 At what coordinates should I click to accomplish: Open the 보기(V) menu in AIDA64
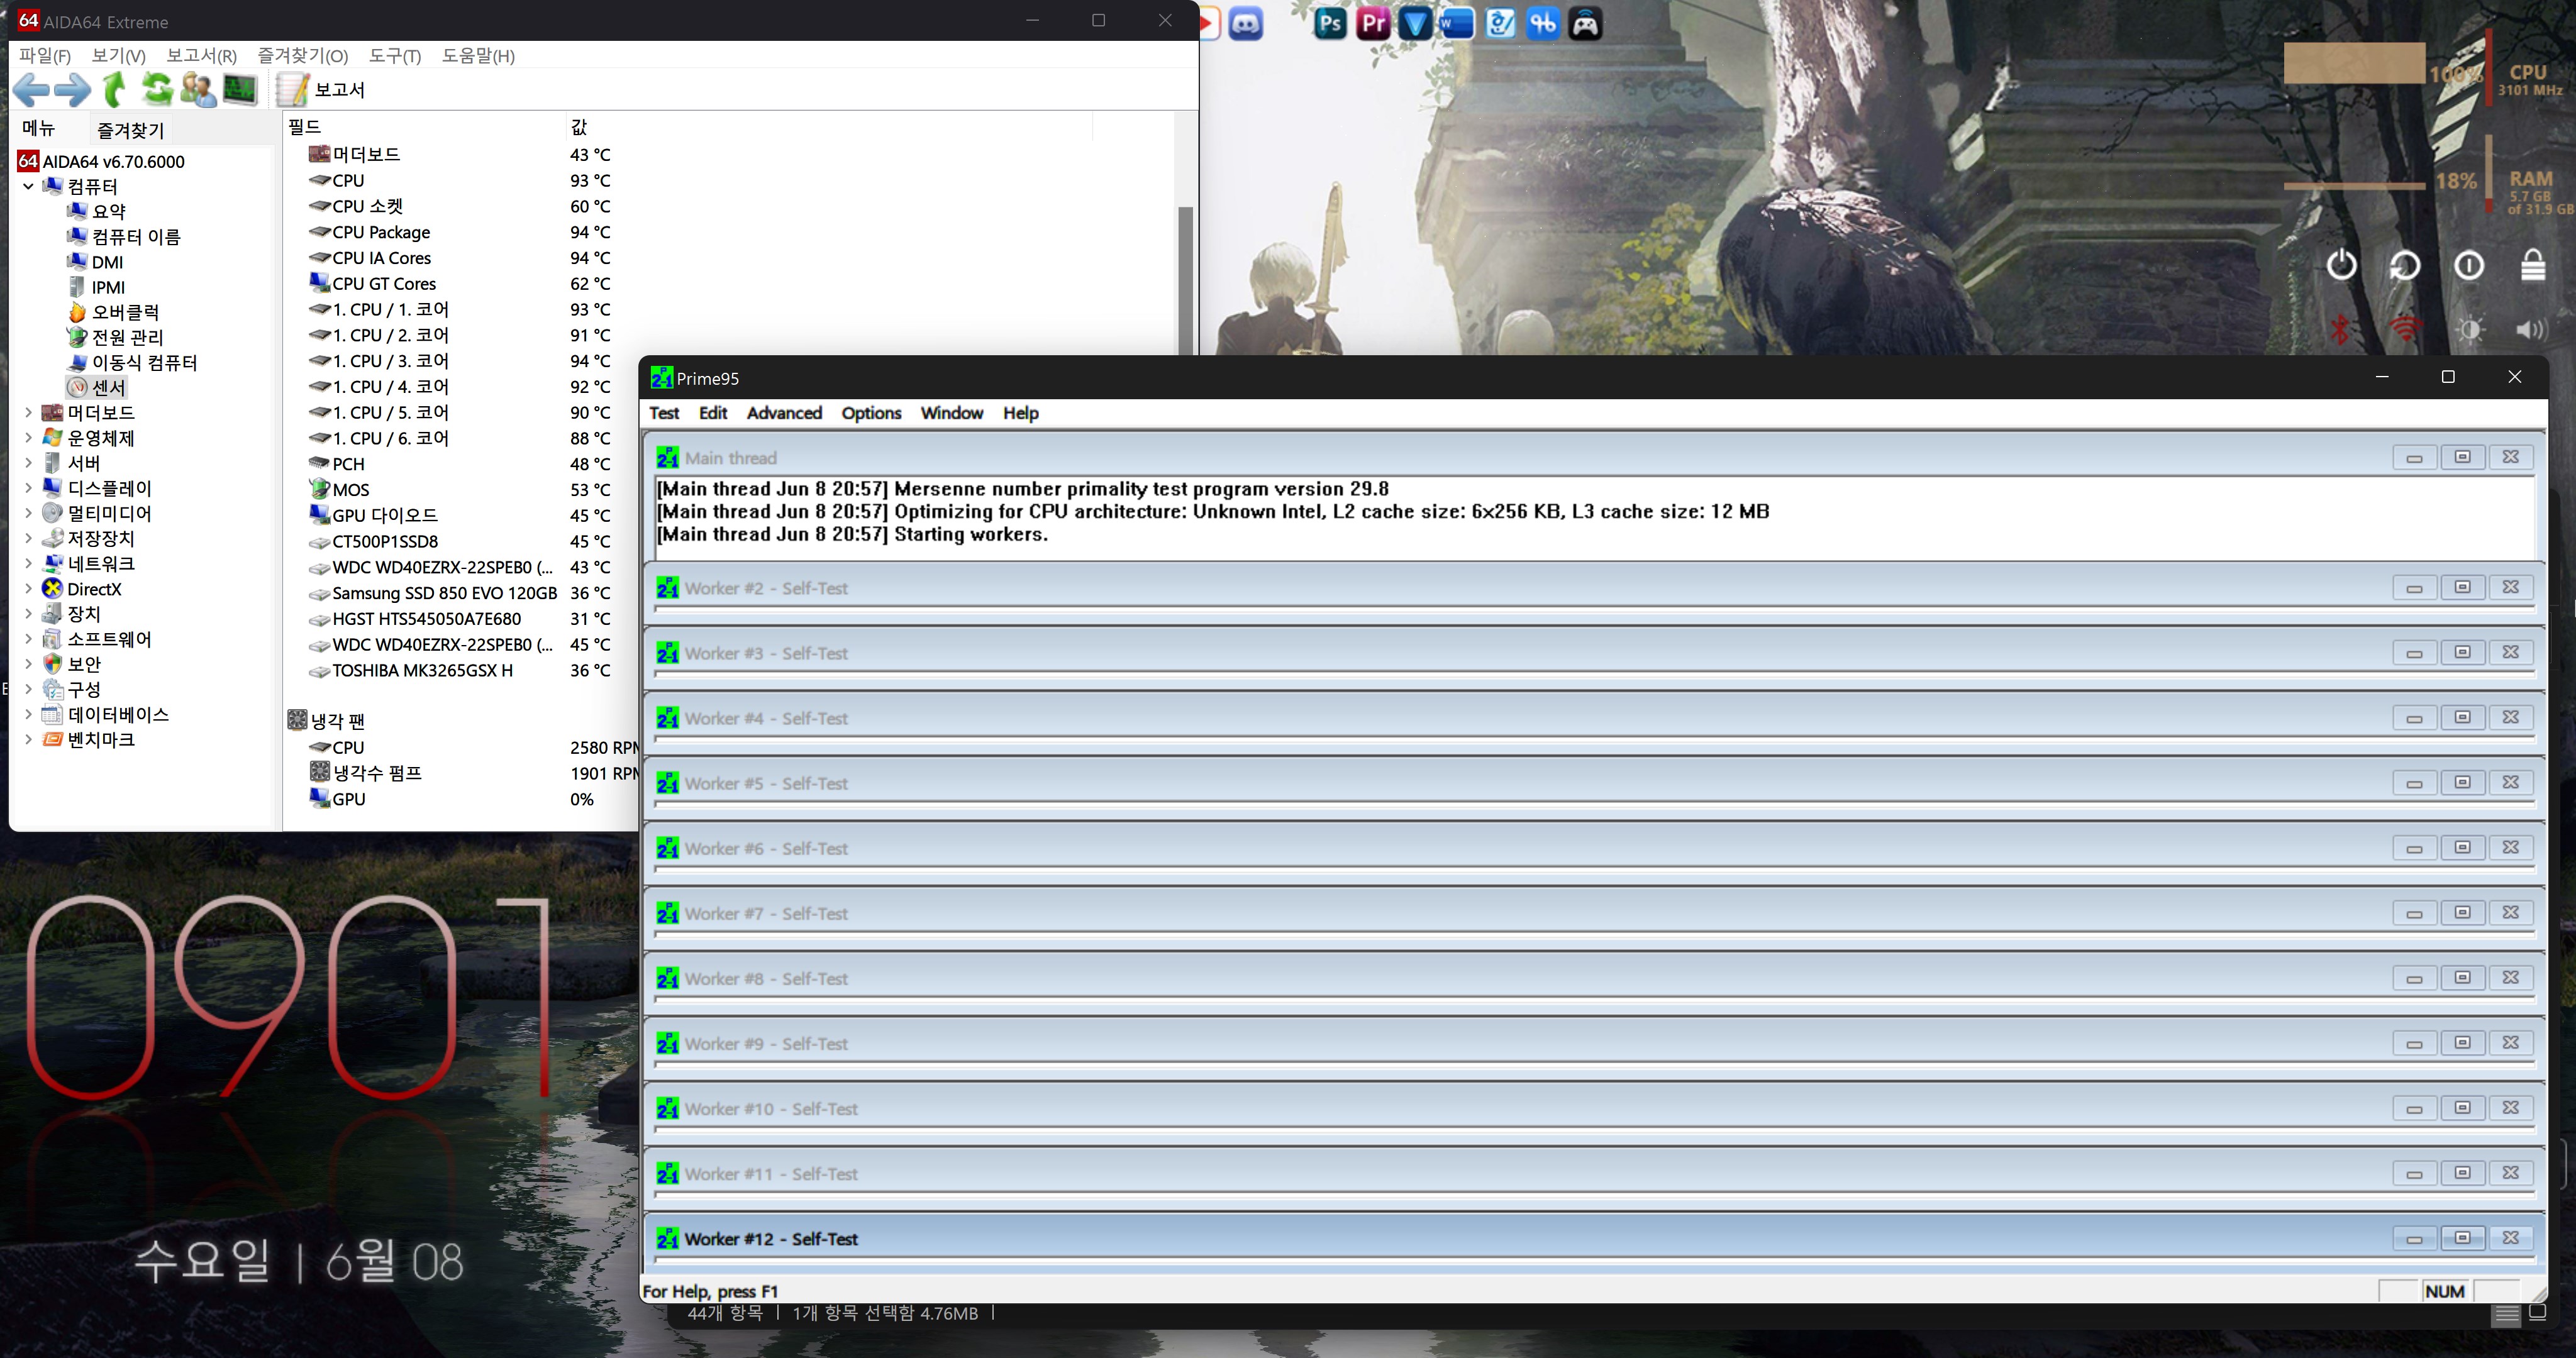118,55
